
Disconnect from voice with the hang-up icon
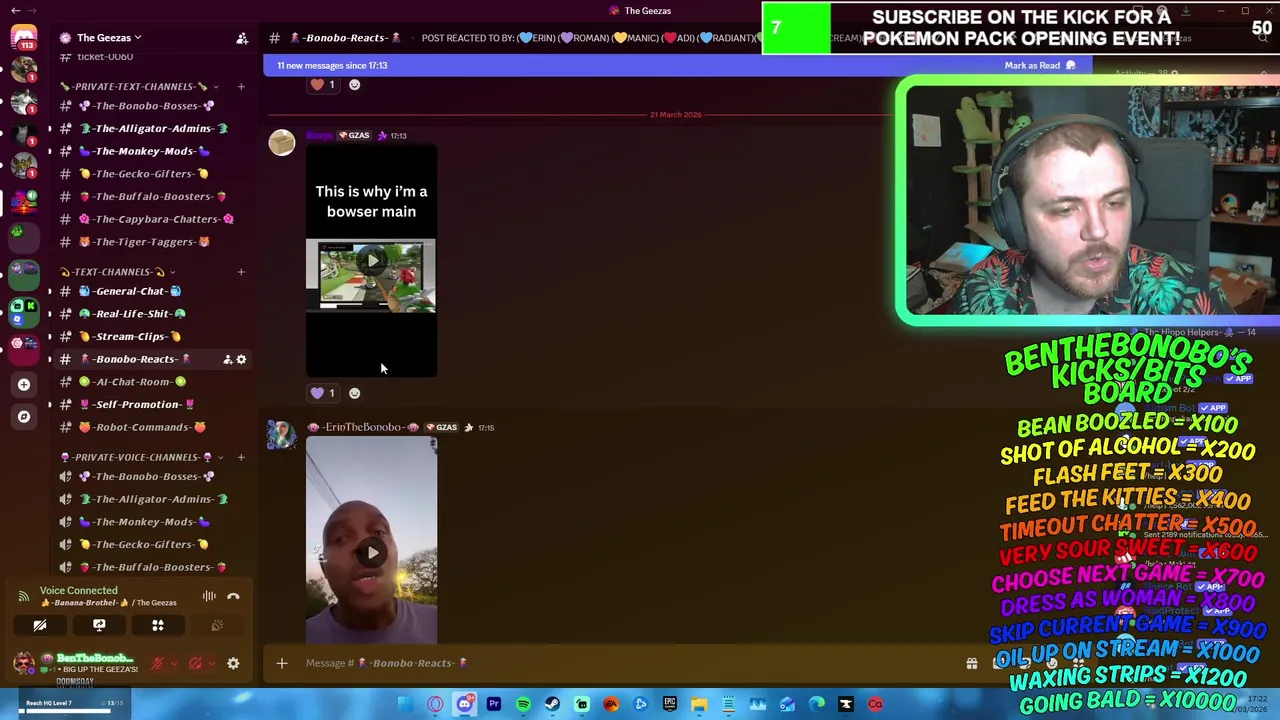click(x=233, y=596)
